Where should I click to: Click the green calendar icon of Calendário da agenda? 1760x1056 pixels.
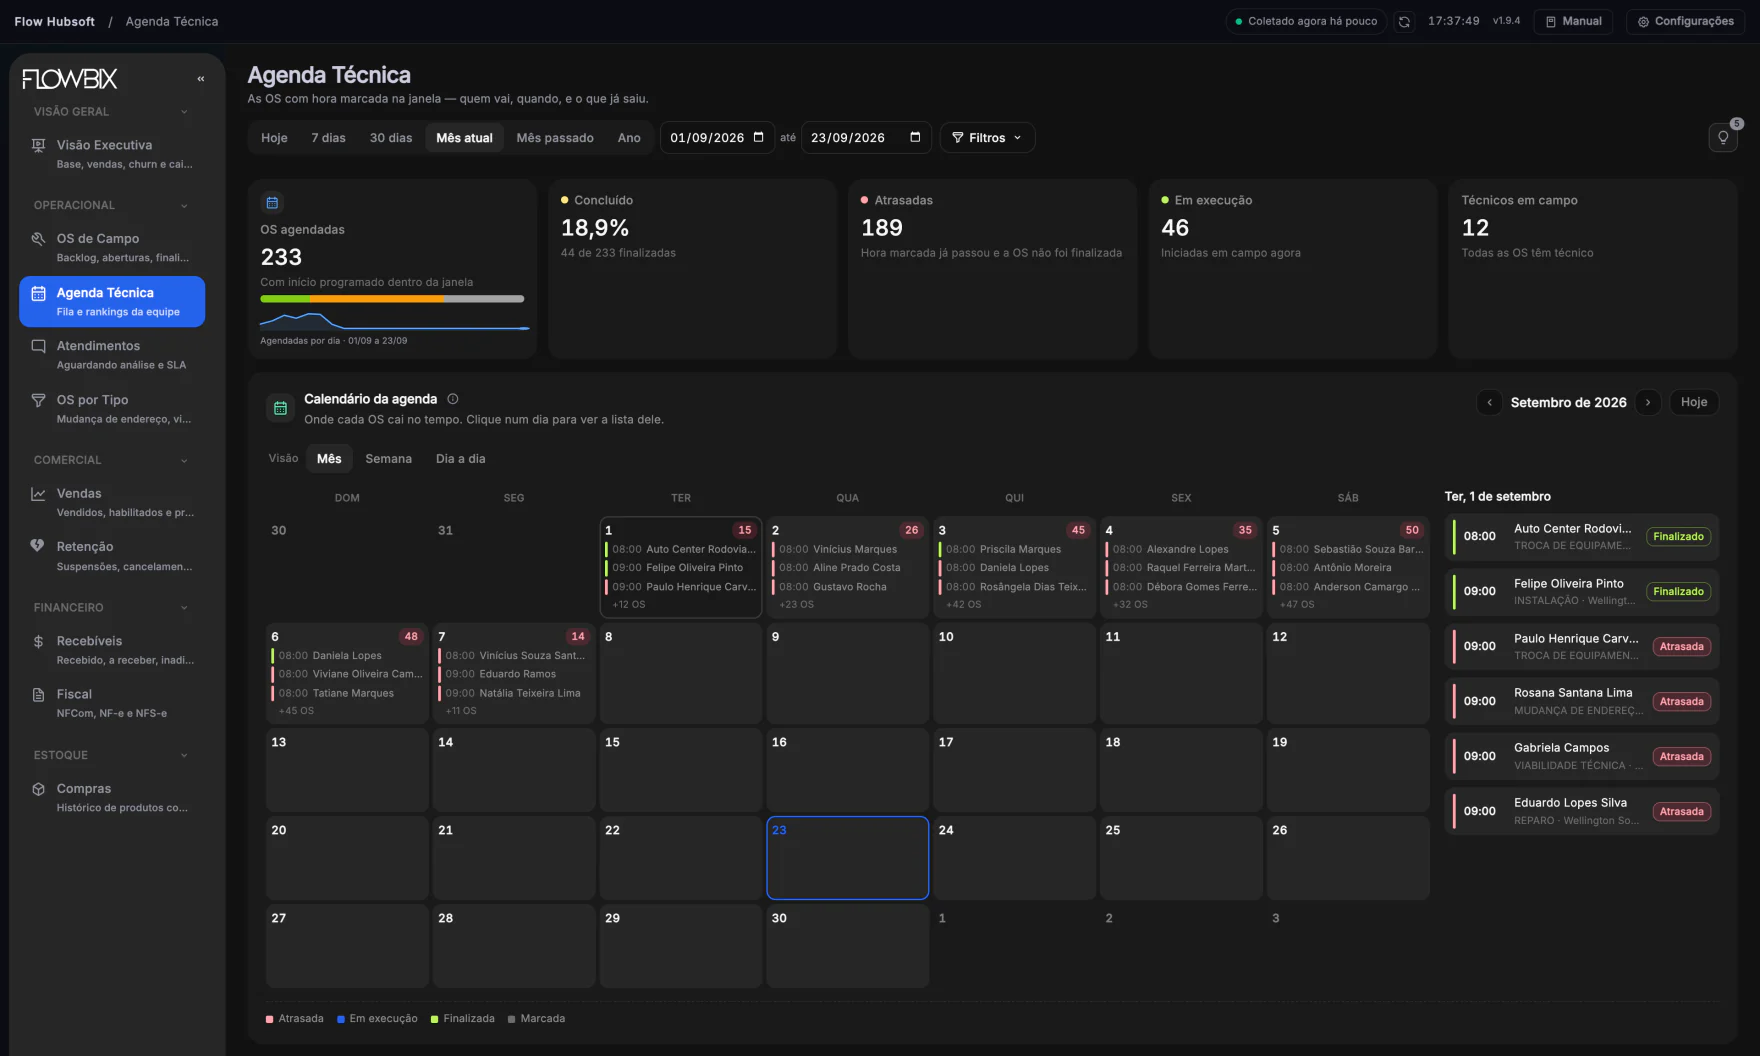pos(280,408)
